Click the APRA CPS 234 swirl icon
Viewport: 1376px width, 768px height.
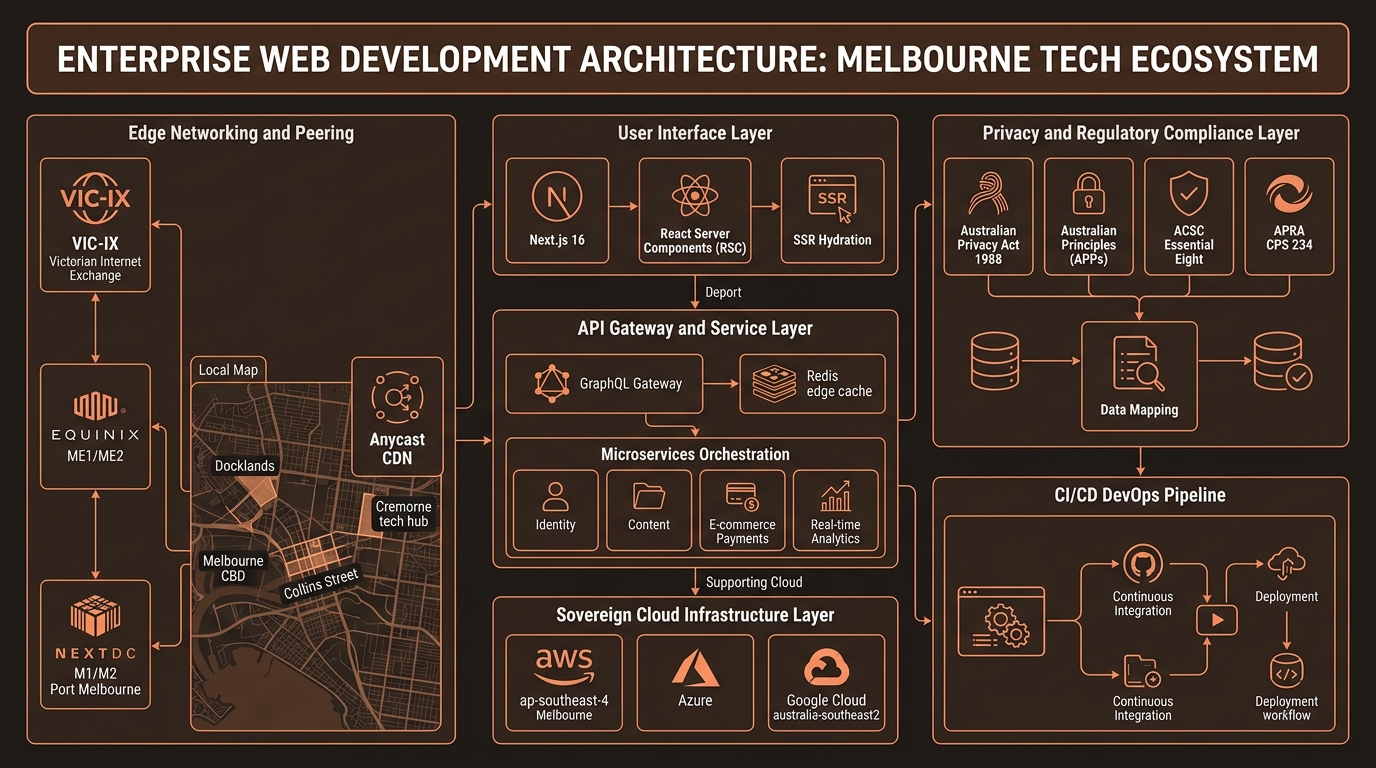[x=1288, y=195]
